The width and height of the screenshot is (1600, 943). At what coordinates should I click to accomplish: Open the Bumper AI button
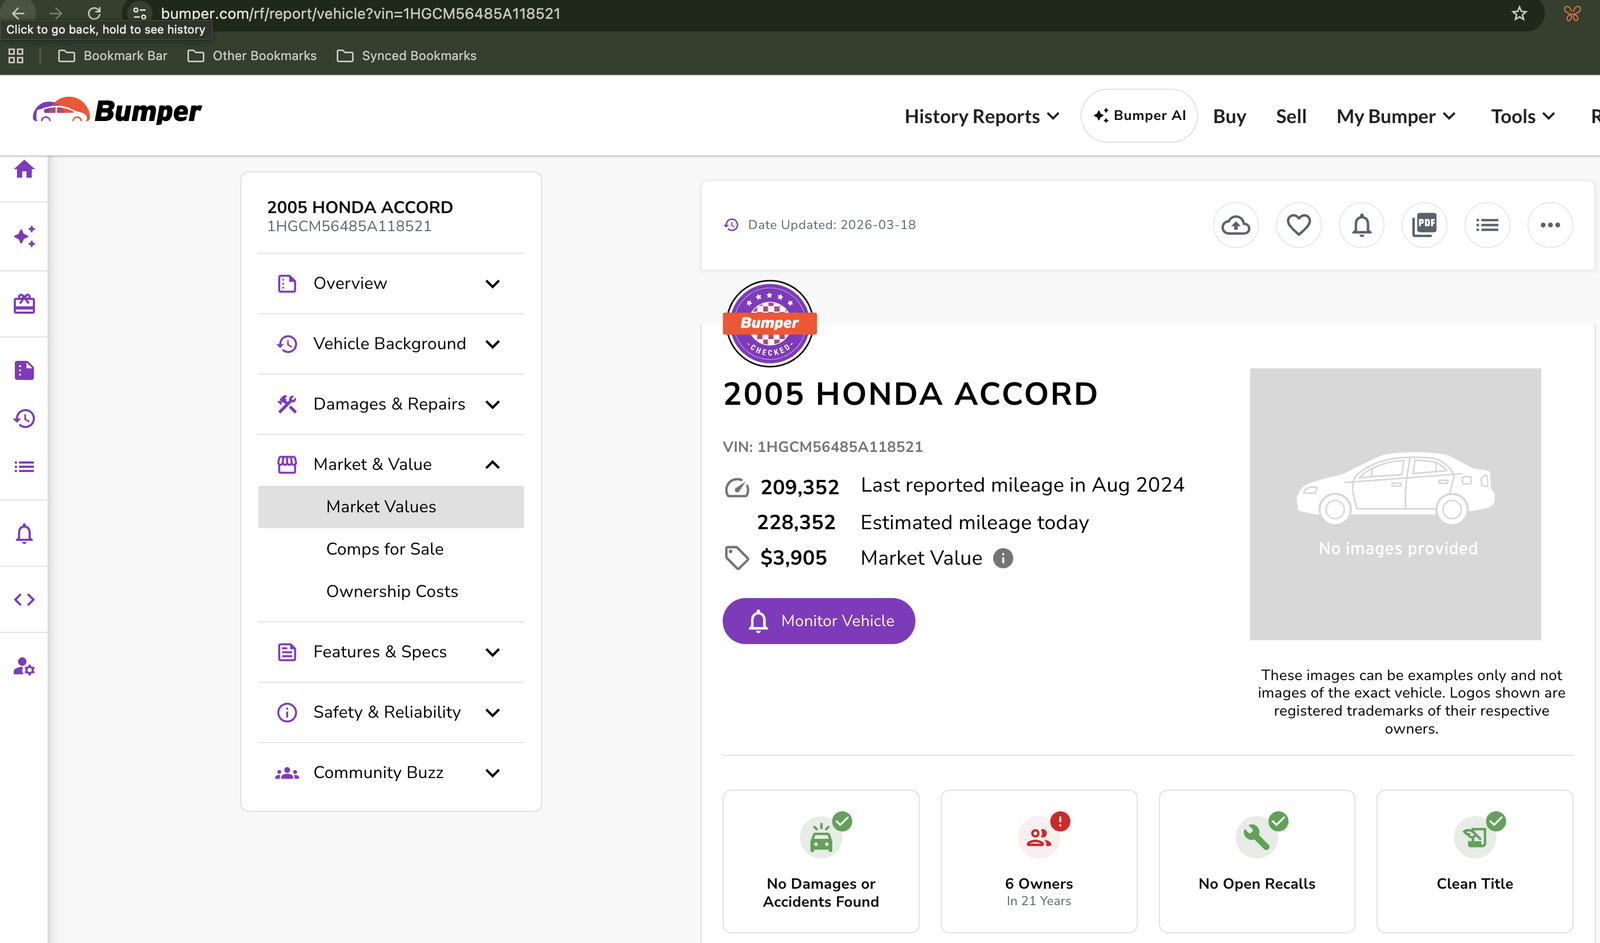click(1139, 116)
